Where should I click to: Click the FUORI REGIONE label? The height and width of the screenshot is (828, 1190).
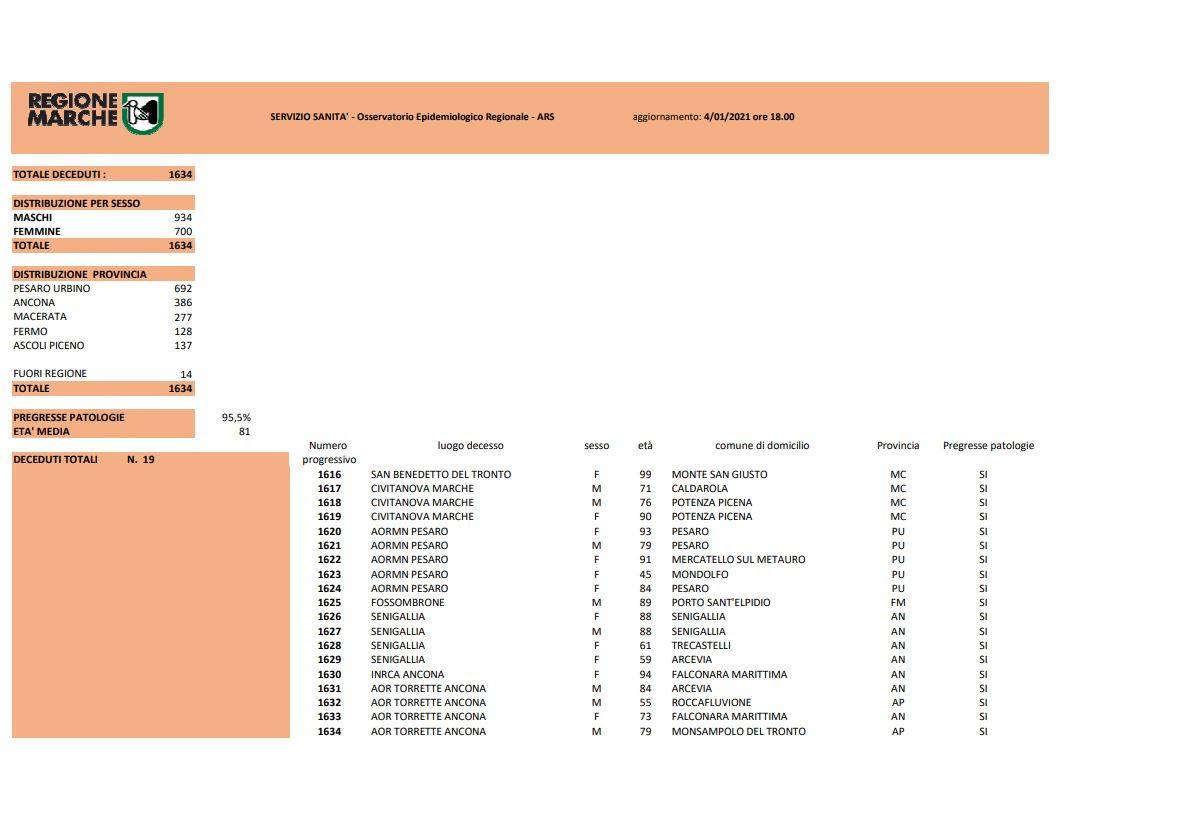pyautogui.click(x=50, y=373)
